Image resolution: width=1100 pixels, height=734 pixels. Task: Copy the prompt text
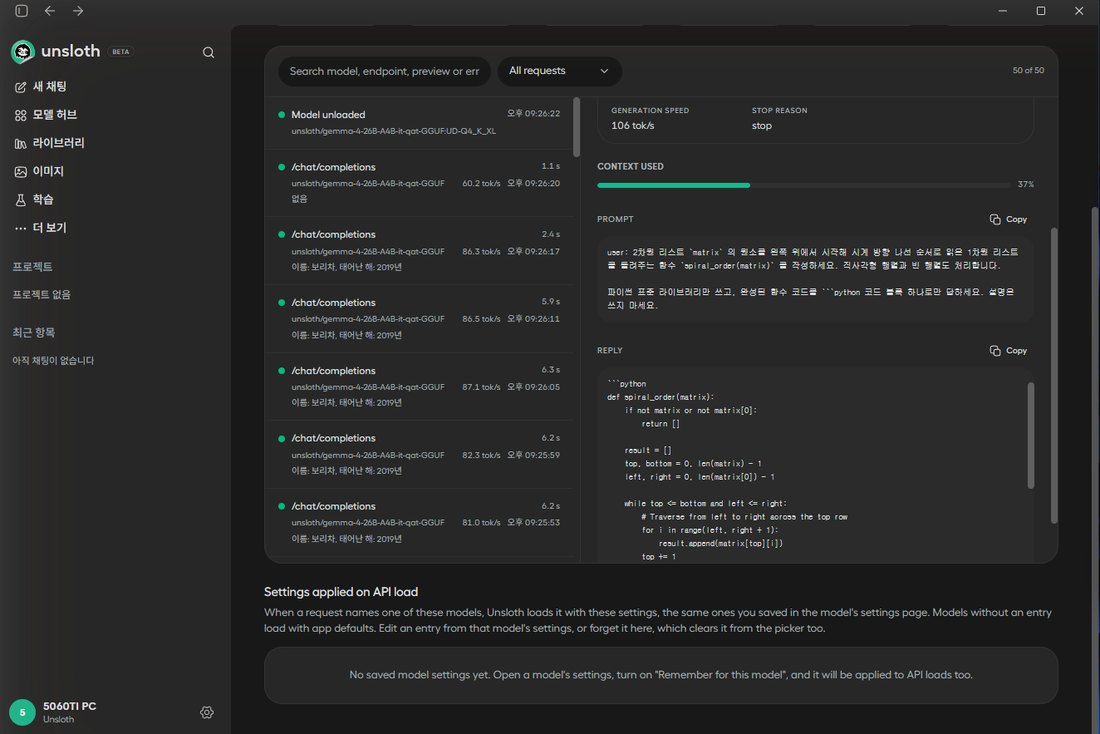1008,220
